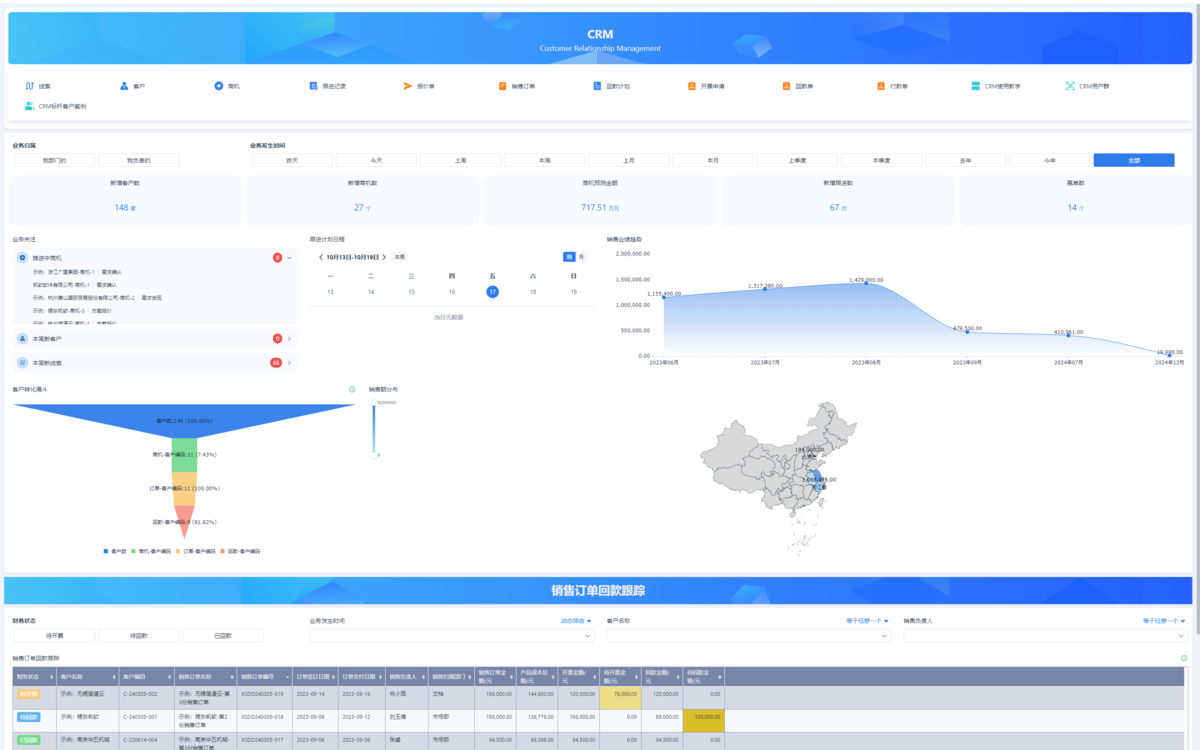Expand the 本周新线索 row chevron
The image size is (1200, 750).
(x=289, y=362)
